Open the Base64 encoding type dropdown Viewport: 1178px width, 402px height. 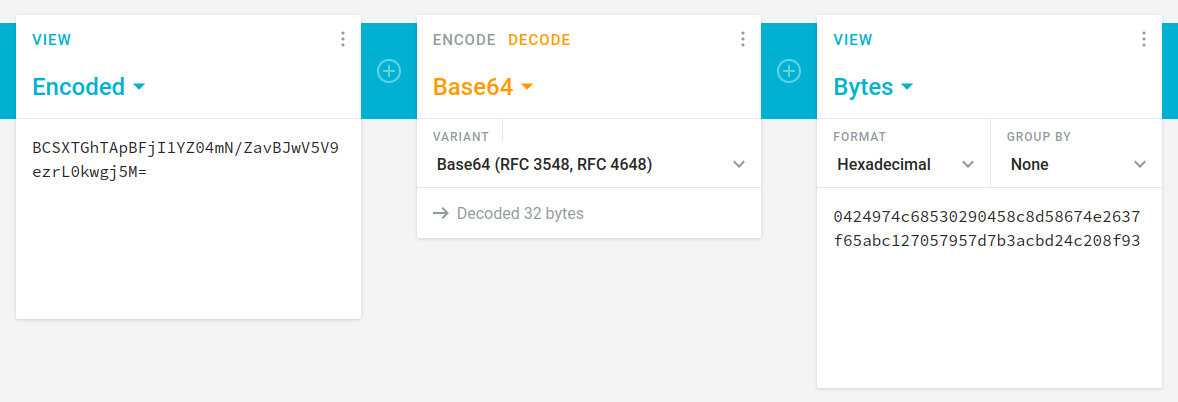coord(483,87)
